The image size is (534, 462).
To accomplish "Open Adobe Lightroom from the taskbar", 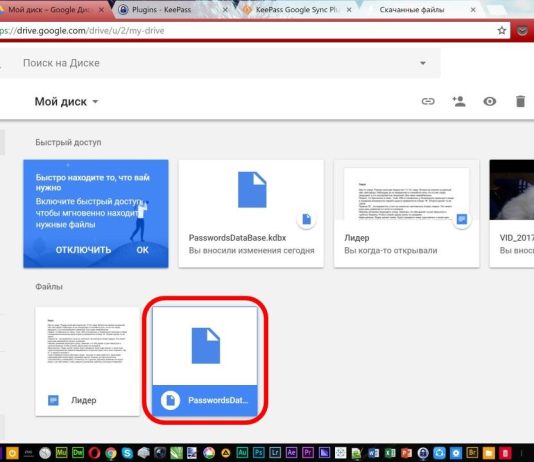I will [x=275, y=453].
